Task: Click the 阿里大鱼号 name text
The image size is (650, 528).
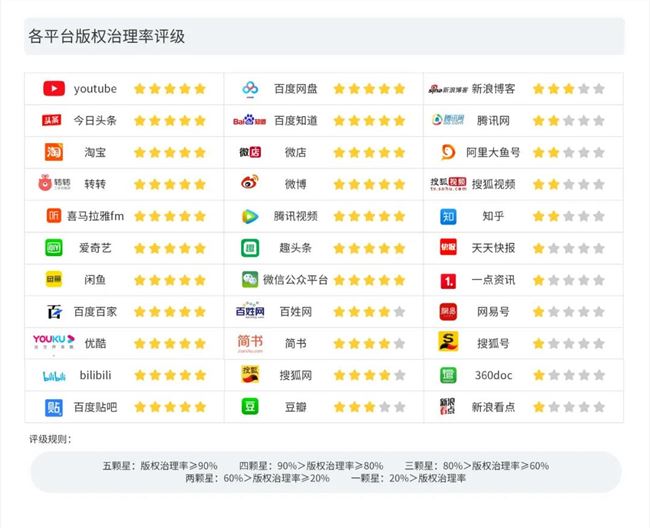Action: click(493, 153)
